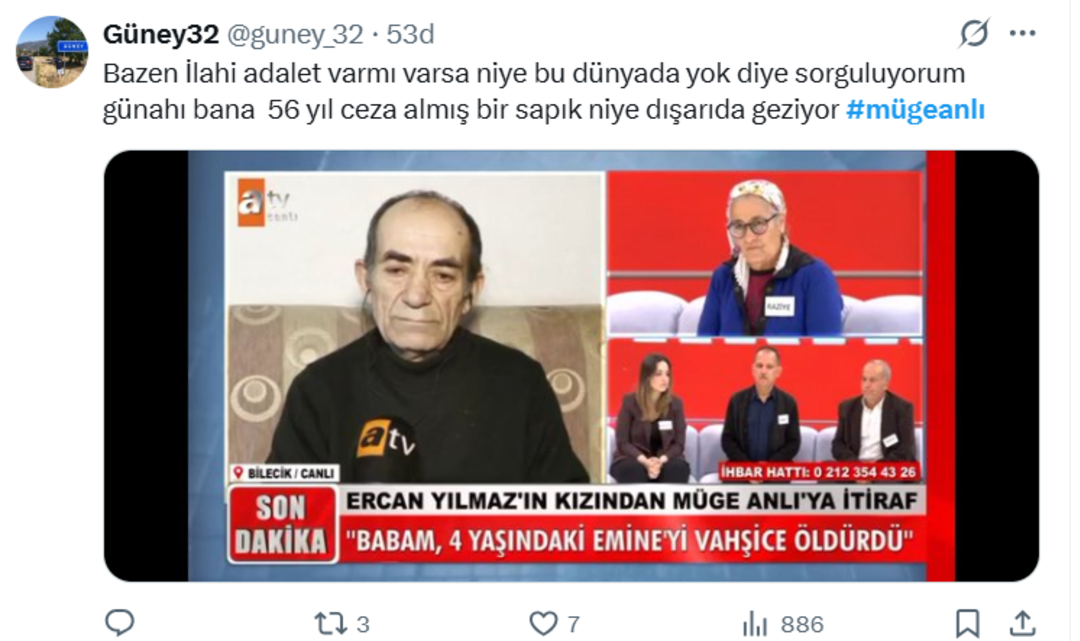Reply using the speech bubble icon
This screenshot has height=641, width=1080.
click(119, 623)
